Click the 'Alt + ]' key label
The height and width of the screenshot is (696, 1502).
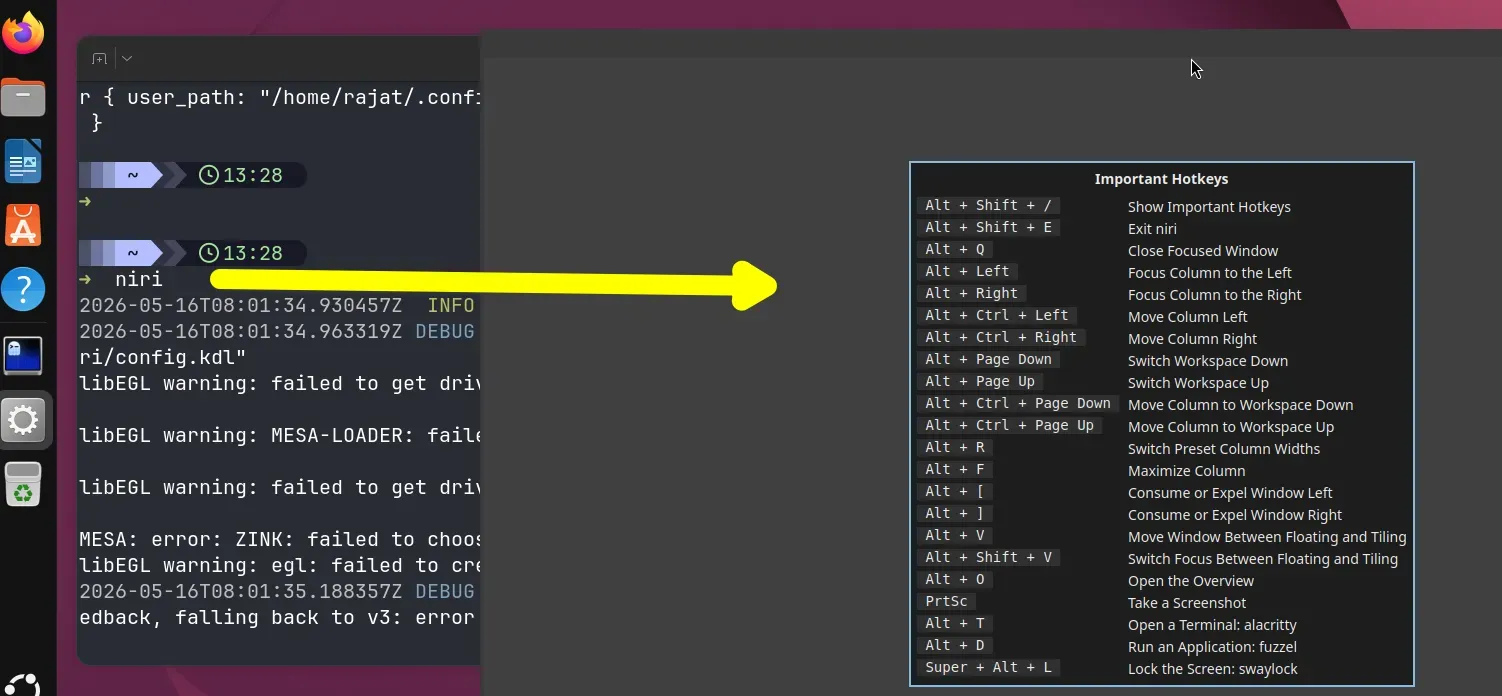954,513
